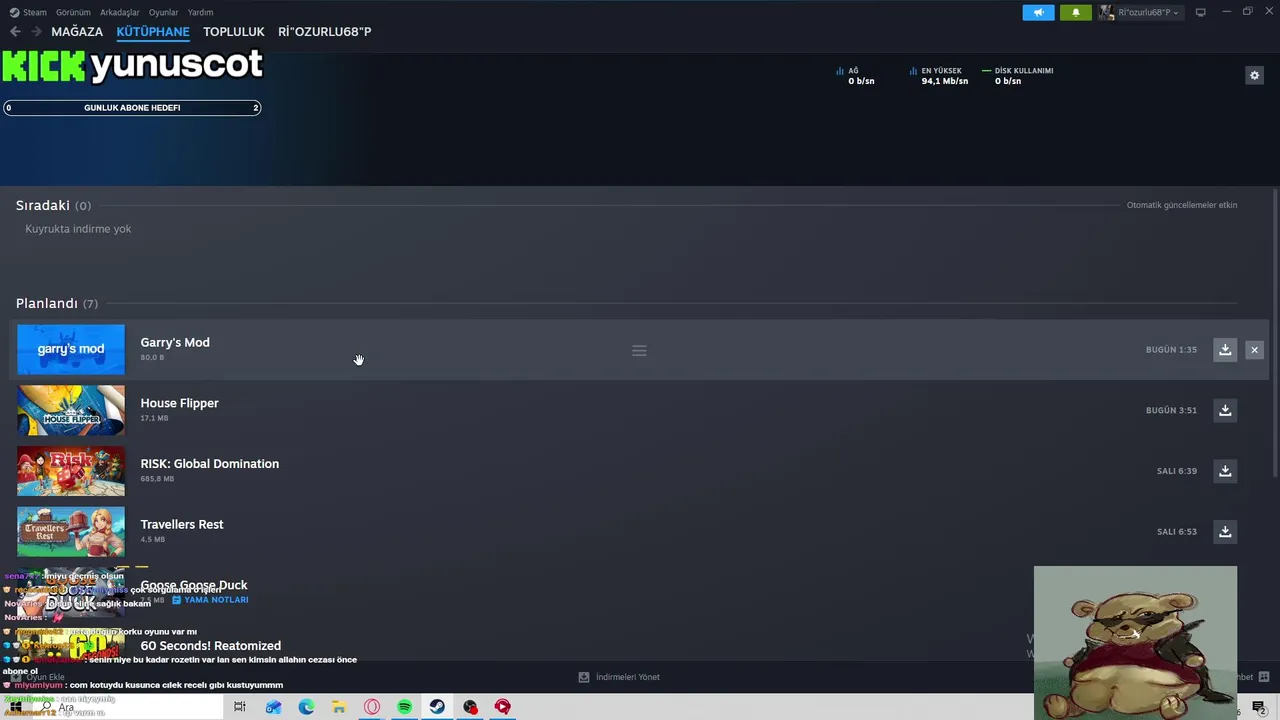Click the Planlandı (7) heading
1280x720 pixels.
tap(57, 303)
